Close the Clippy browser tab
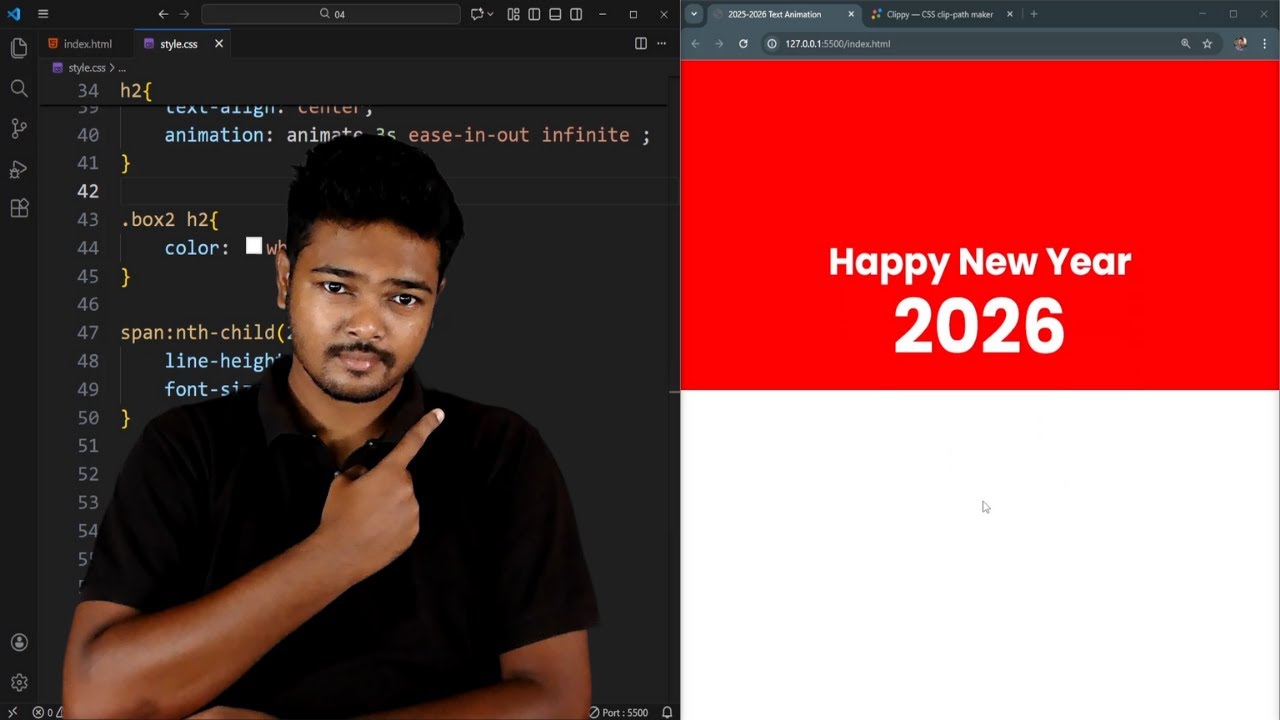Viewport: 1280px width, 720px height. 1010,14
